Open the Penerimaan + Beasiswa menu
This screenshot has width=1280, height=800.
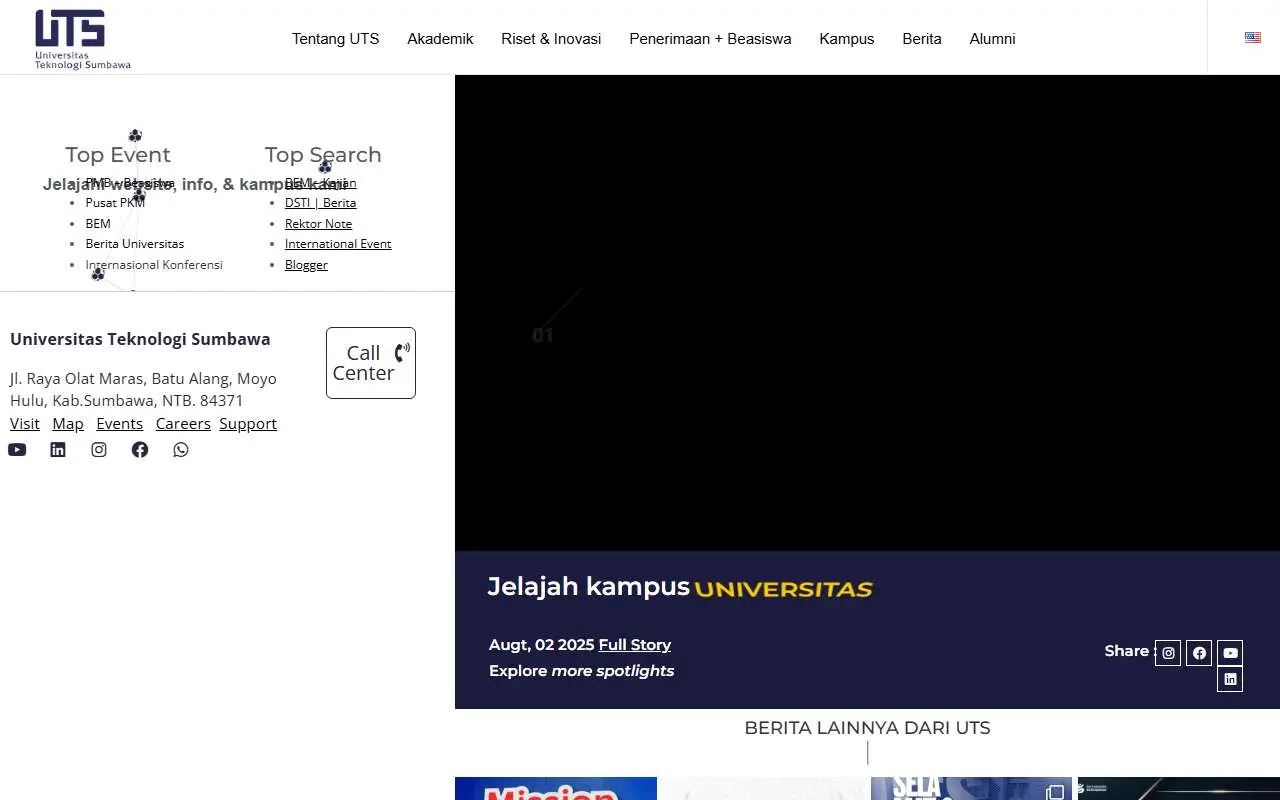pos(710,39)
